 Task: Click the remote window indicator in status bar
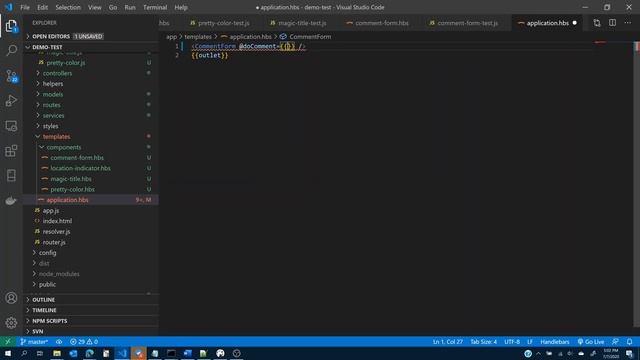point(8,342)
